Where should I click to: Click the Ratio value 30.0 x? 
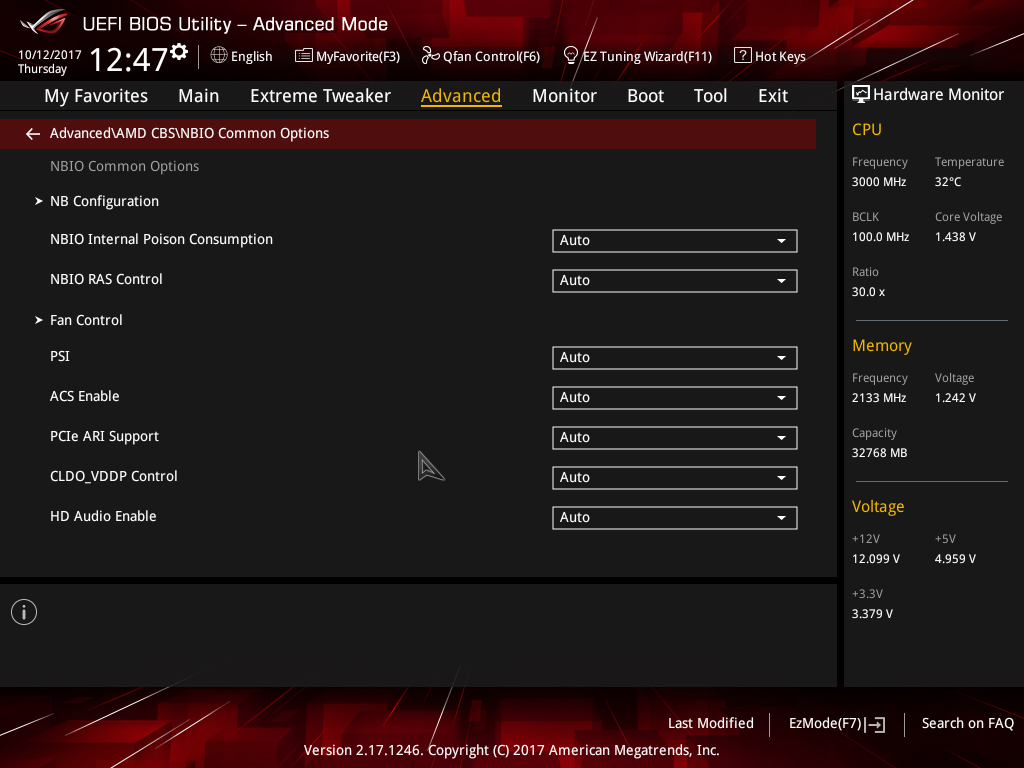(868, 292)
